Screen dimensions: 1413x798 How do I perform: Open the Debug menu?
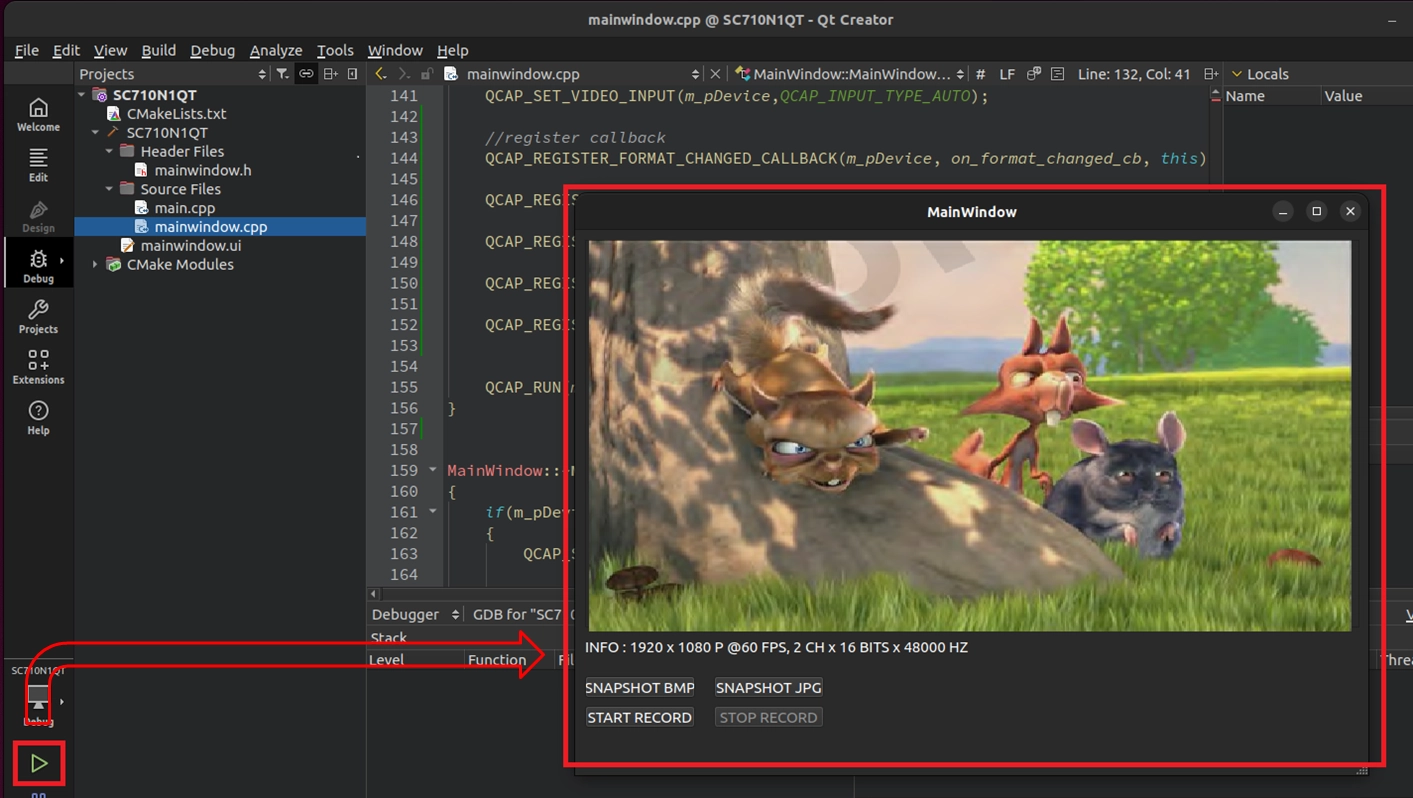pyautogui.click(x=212, y=50)
